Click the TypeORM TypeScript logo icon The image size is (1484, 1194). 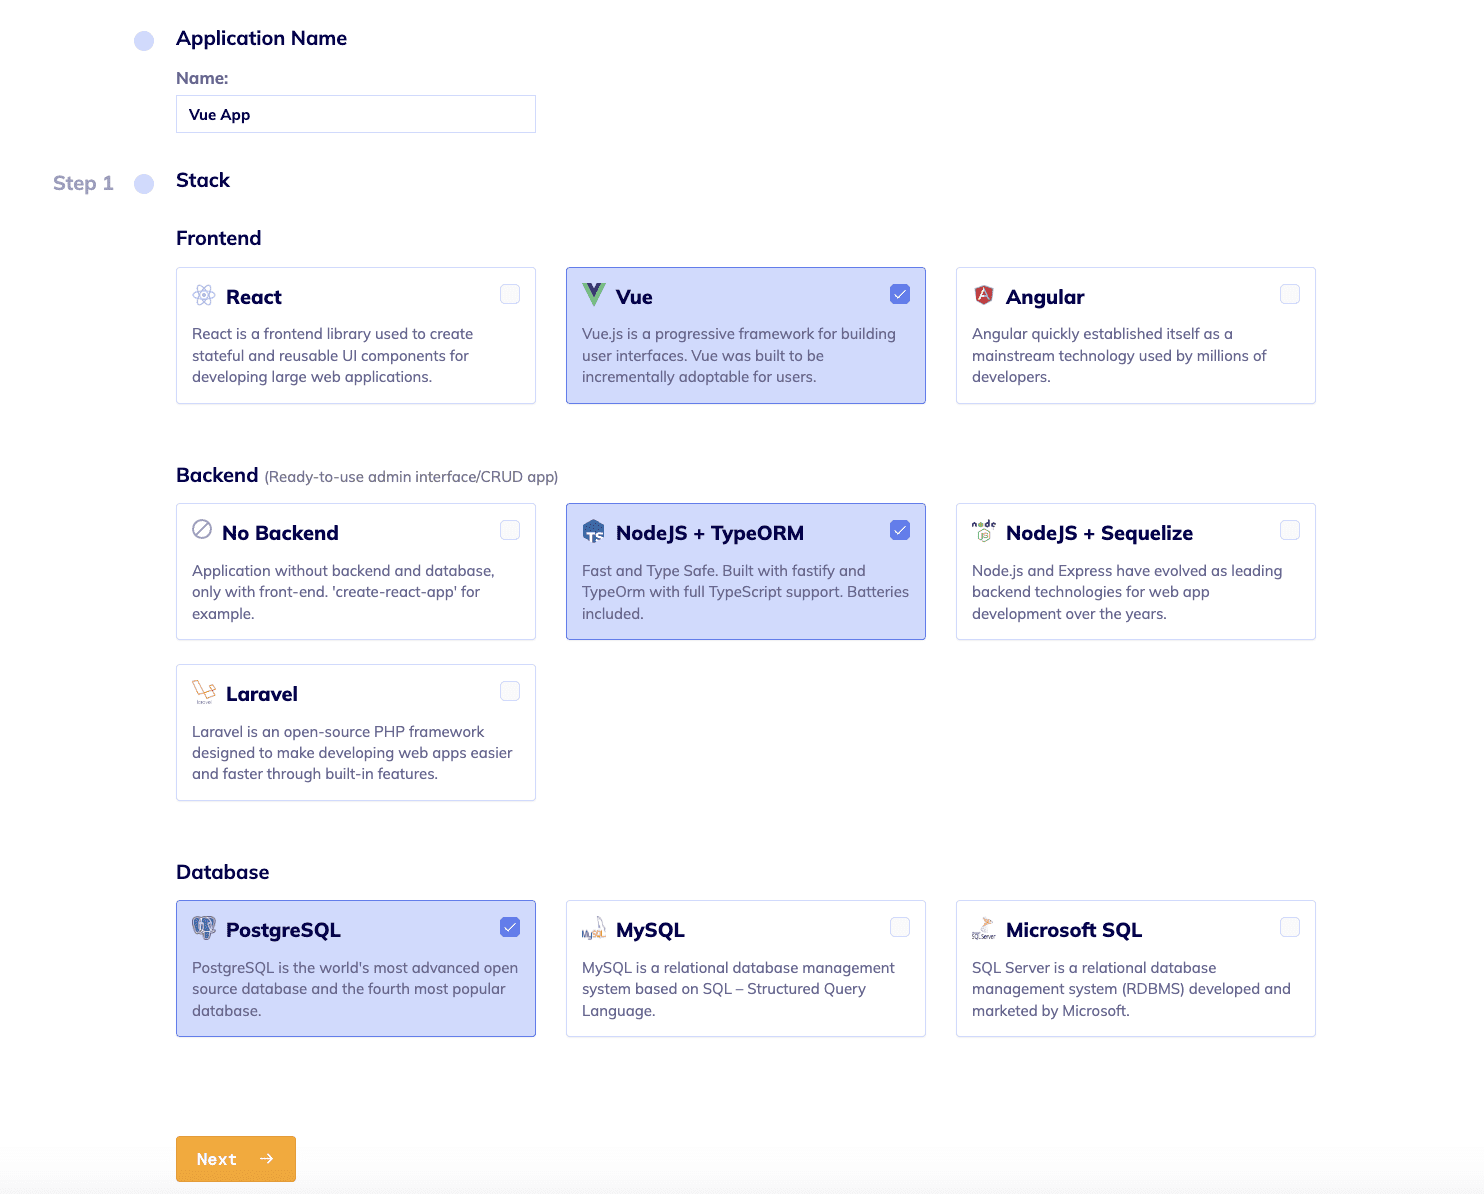pos(594,531)
